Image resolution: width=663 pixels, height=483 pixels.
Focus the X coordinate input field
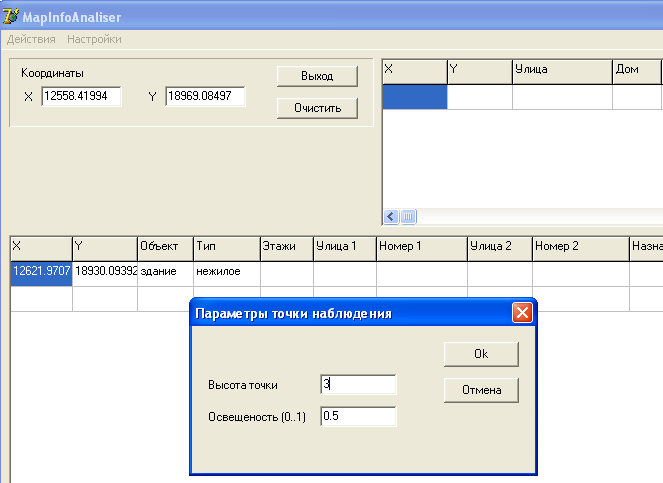81,96
